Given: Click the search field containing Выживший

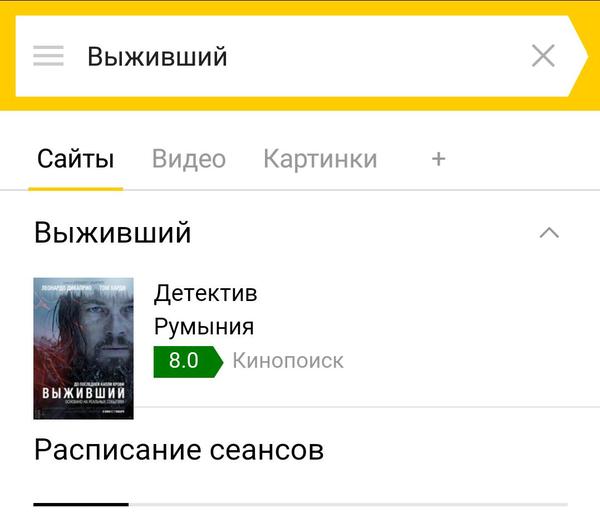Looking at the screenshot, I should tap(293, 56).
